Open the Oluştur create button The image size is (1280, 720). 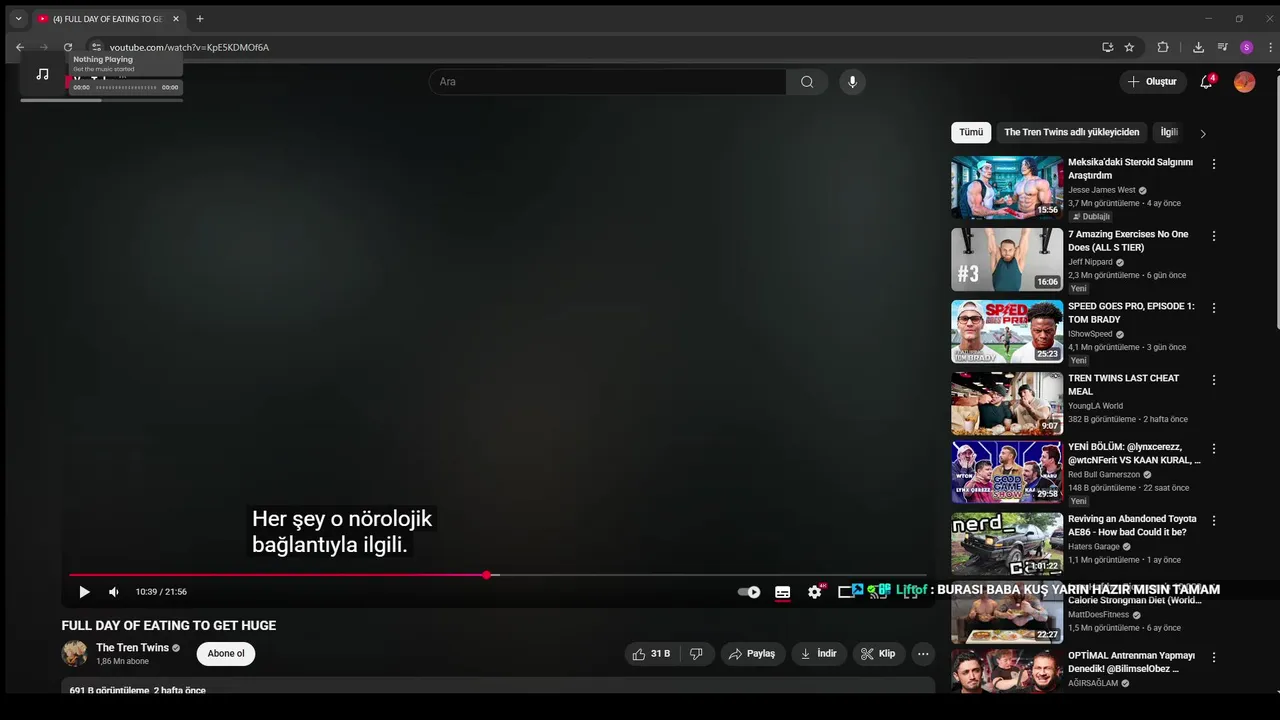pyautogui.click(x=1153, y=82)
